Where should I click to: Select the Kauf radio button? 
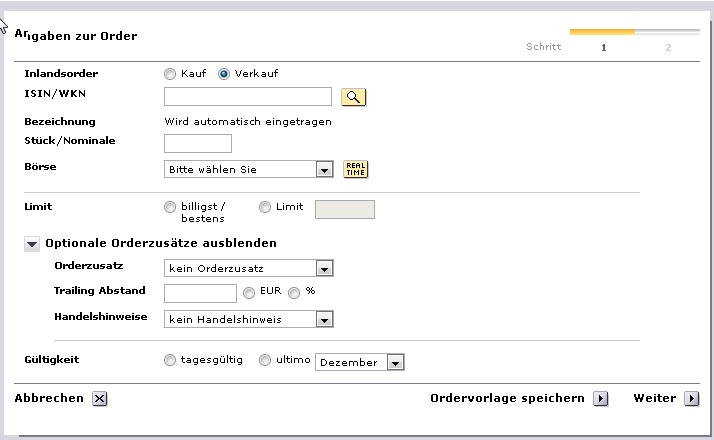(x=169, y=74)
